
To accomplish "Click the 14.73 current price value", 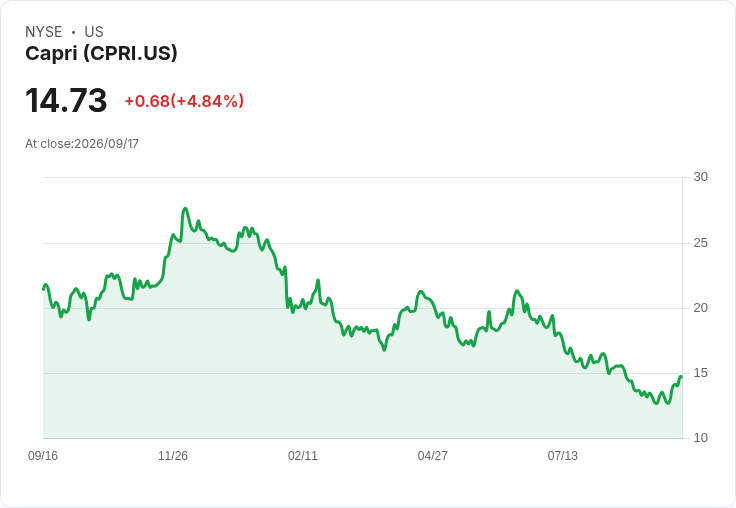I will [x=66, y=100].
